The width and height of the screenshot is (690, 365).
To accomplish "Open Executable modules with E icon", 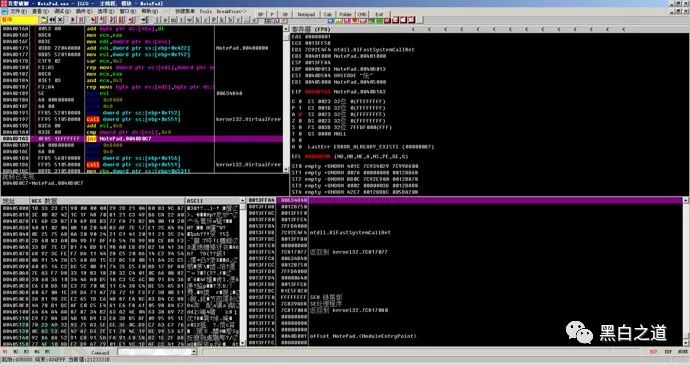I will [165, 20].
